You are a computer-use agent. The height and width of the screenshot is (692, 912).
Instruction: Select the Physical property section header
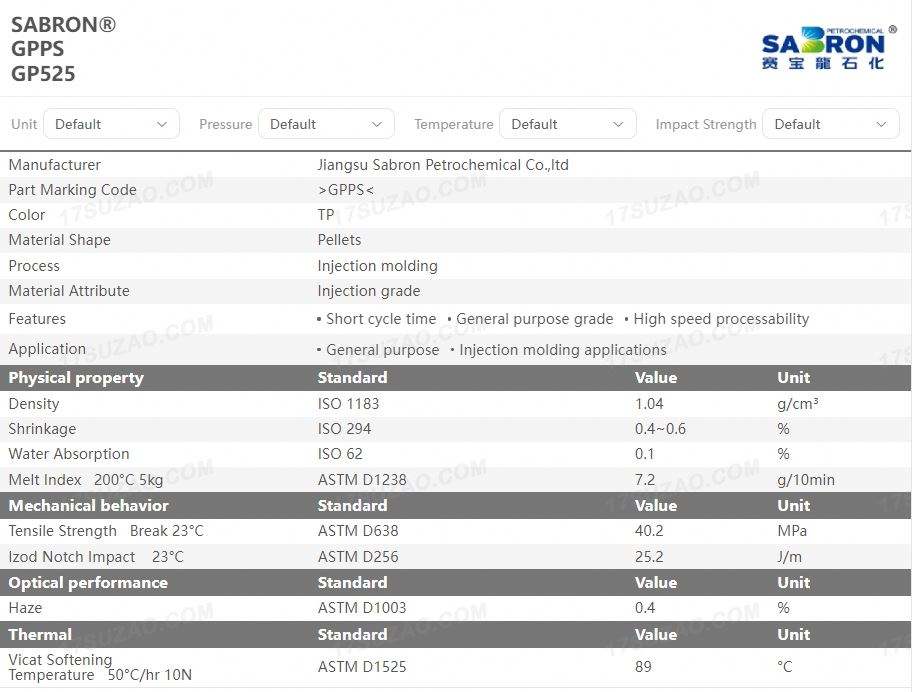[x=76, y=378]
